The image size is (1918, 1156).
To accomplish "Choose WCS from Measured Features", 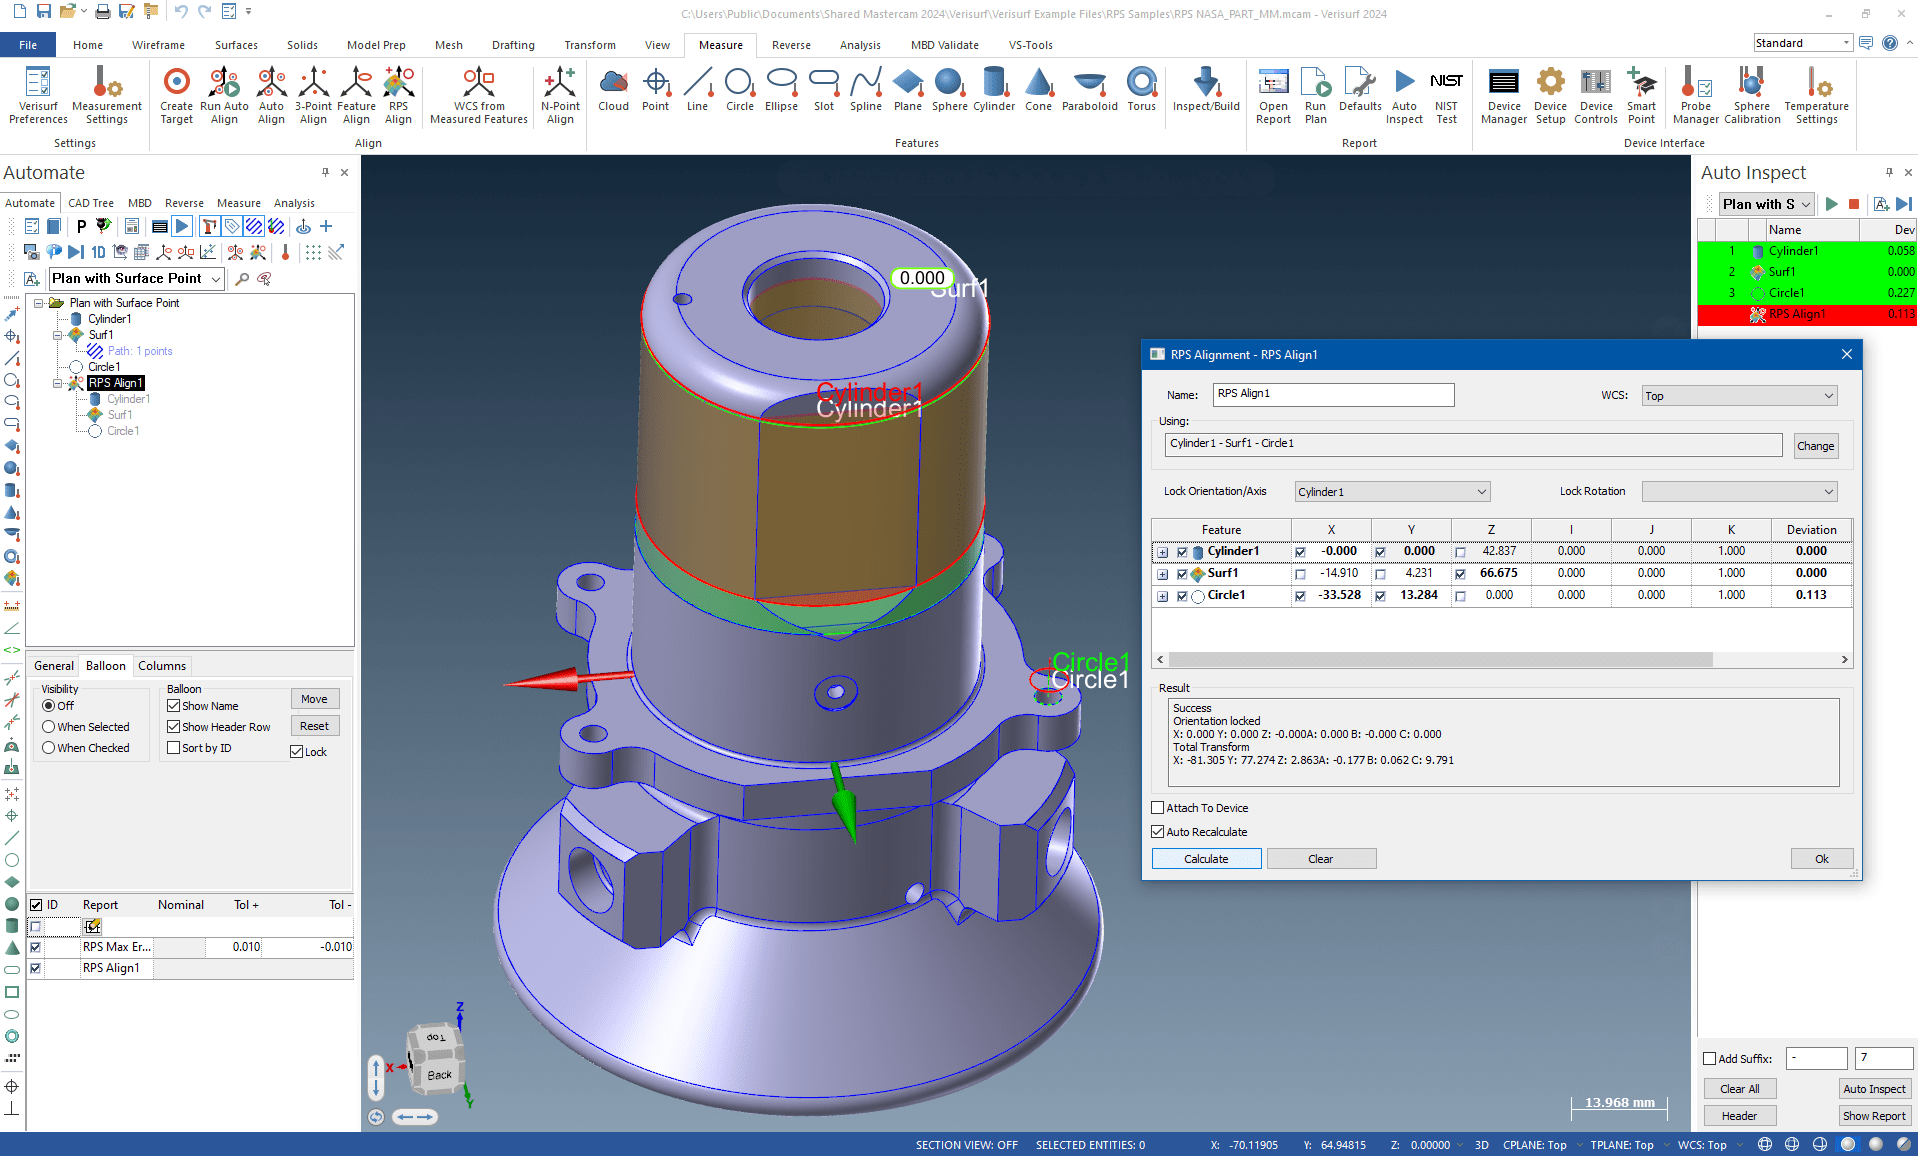I will tap(479, 96).
